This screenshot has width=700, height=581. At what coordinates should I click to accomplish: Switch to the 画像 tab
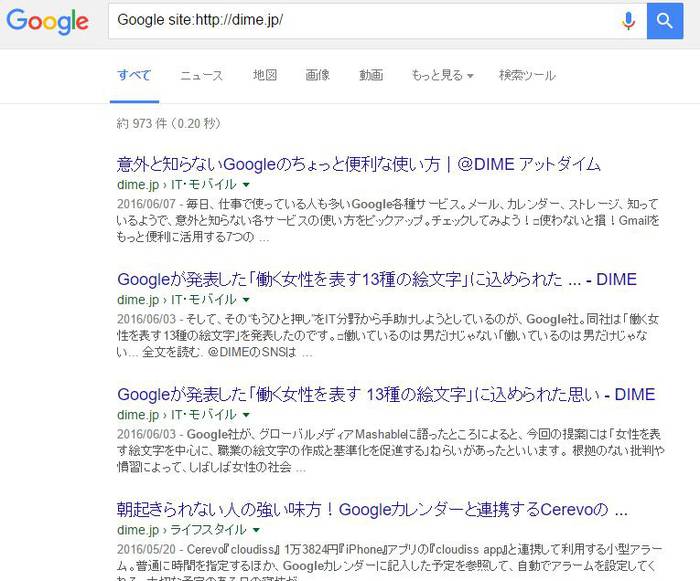point(317,75)
